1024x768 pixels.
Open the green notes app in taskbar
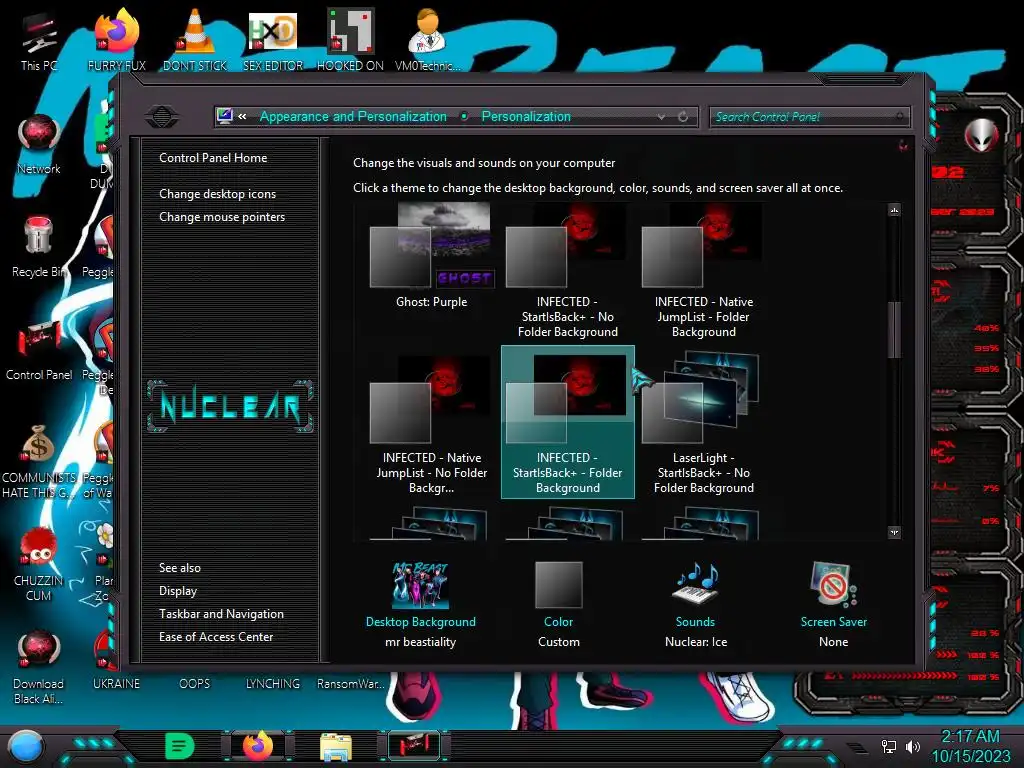point(180,746)
